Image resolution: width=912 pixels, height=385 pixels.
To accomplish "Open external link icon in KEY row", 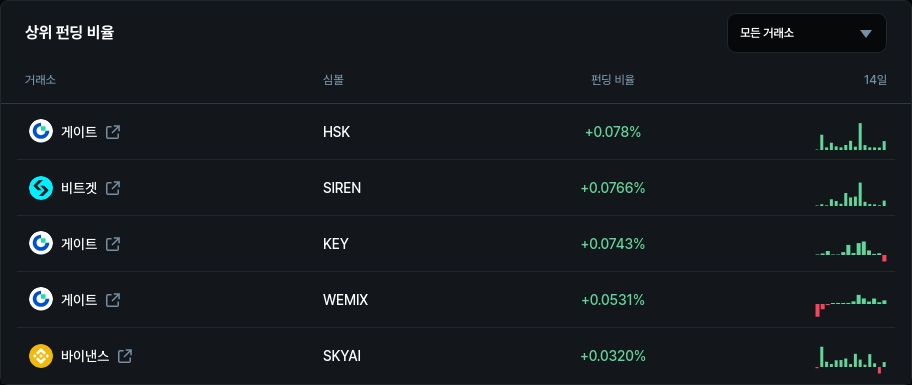I will pyautogui.click(x=113, y=244).
